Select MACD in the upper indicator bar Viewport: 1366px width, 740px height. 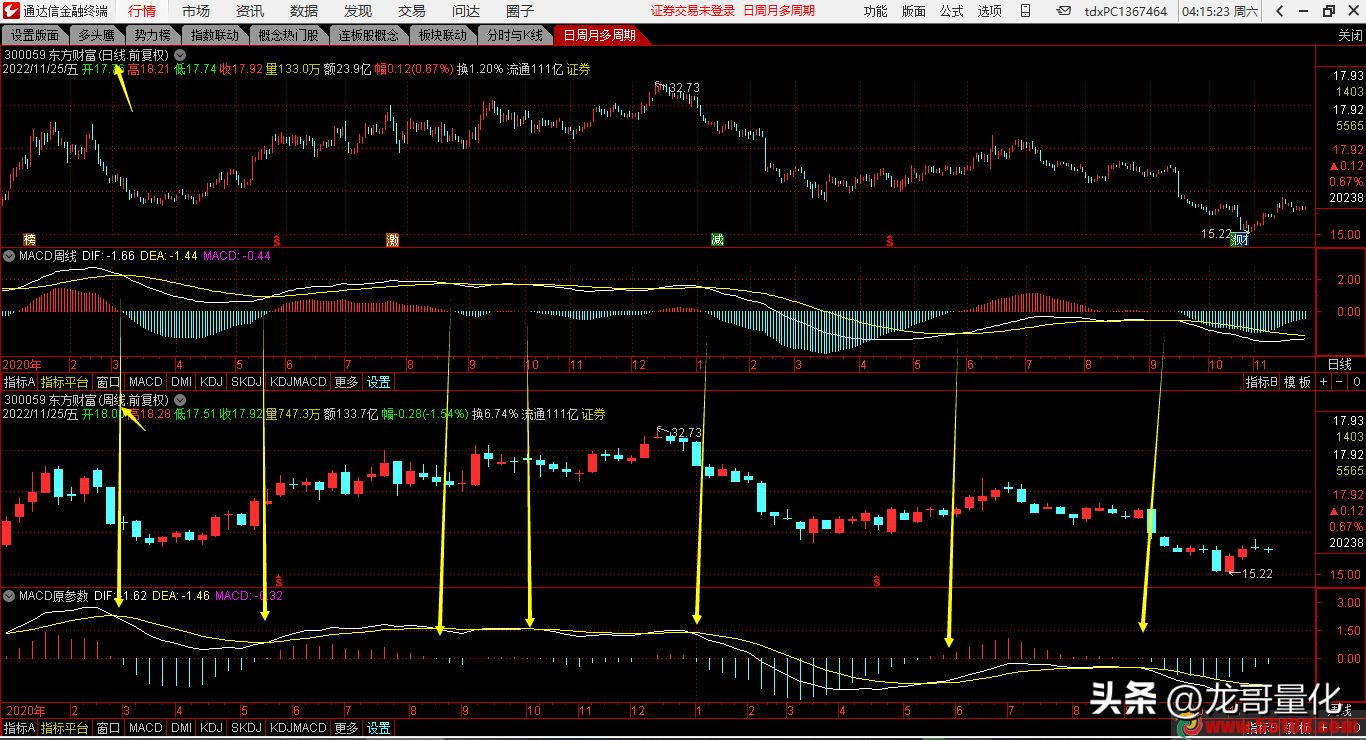[146, 382]
